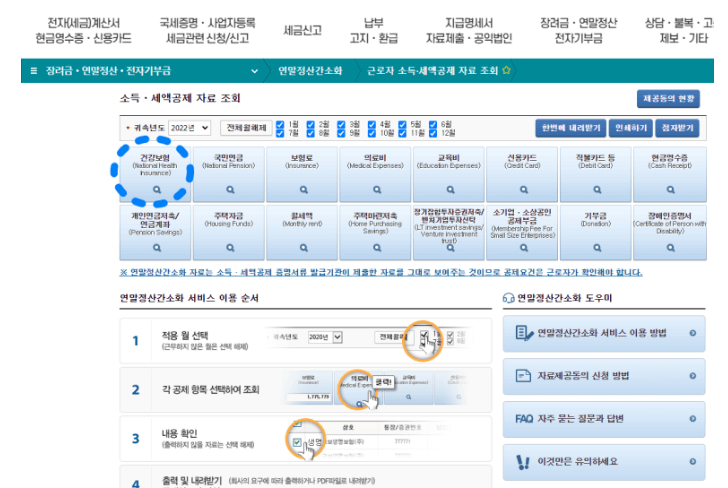Toggle the 4월 checkbox
728x488 pixels.
tap(372, 124)
